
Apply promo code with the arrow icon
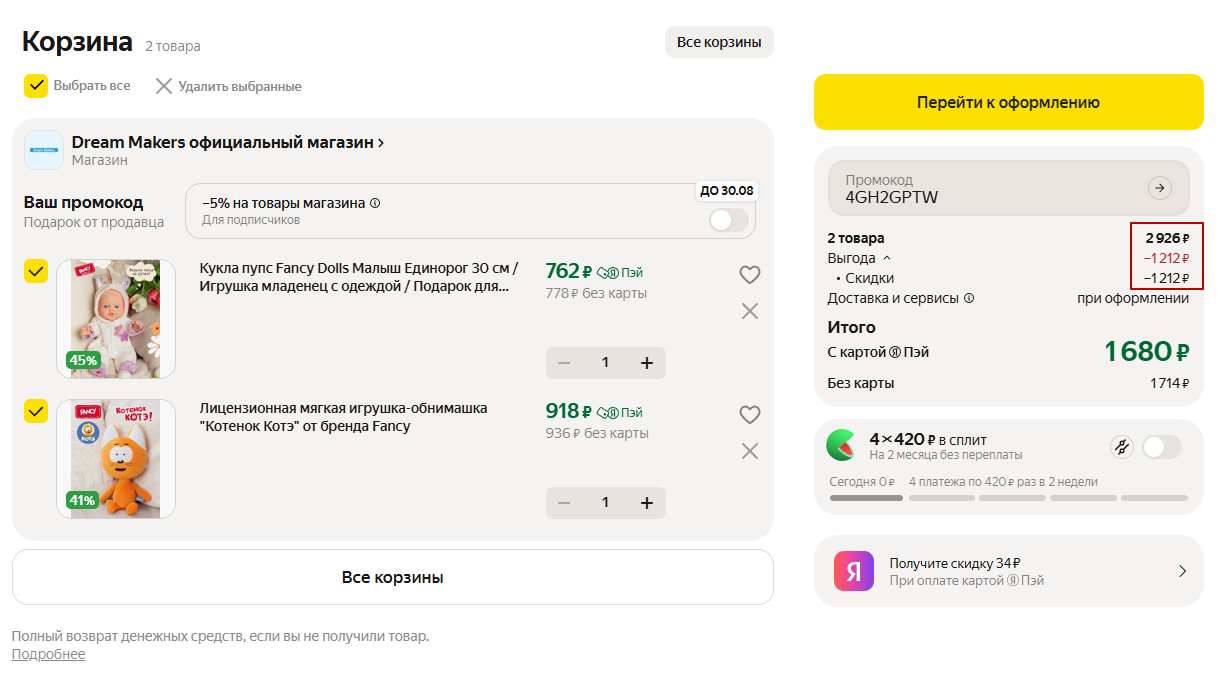click(1159, 188)
